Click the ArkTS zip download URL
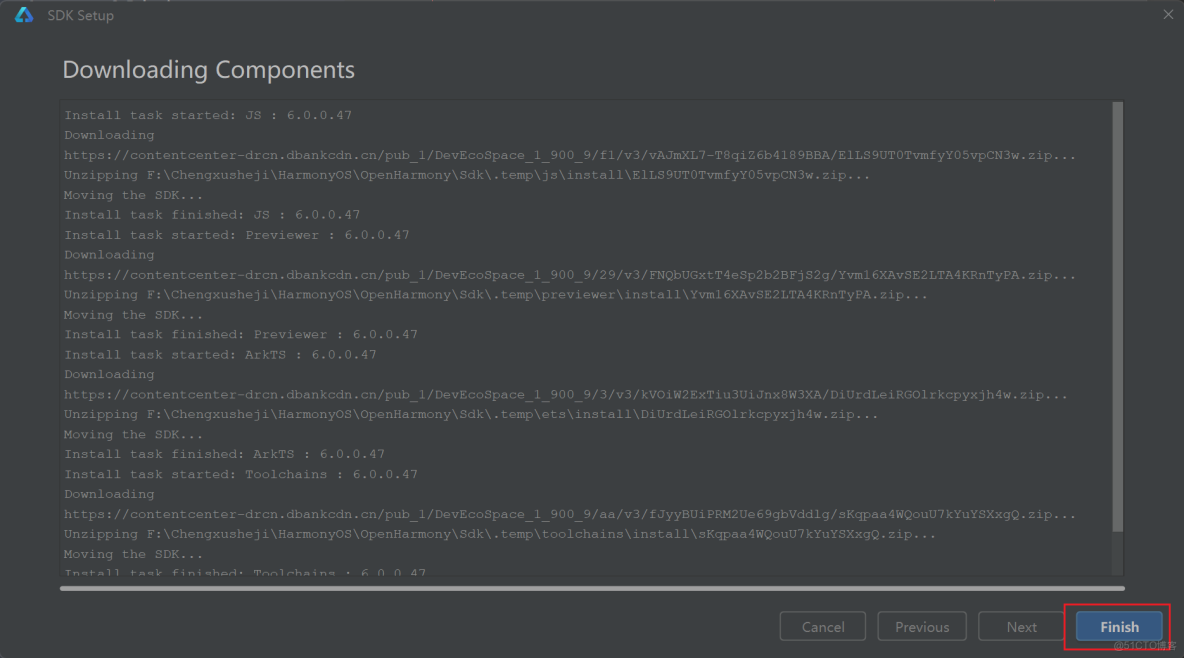This screenshot has height=658, width=1184. pyautogui.click(x=570, y=395)
